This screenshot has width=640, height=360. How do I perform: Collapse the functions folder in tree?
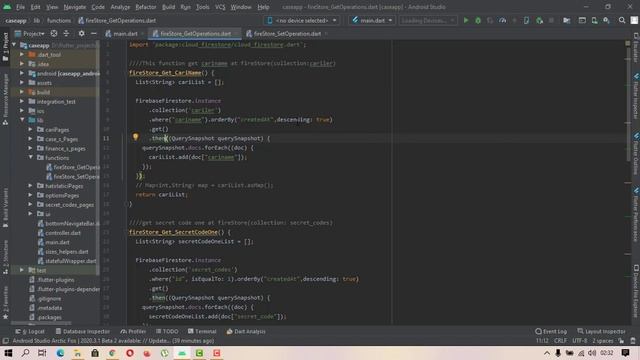tap(31, 158)
